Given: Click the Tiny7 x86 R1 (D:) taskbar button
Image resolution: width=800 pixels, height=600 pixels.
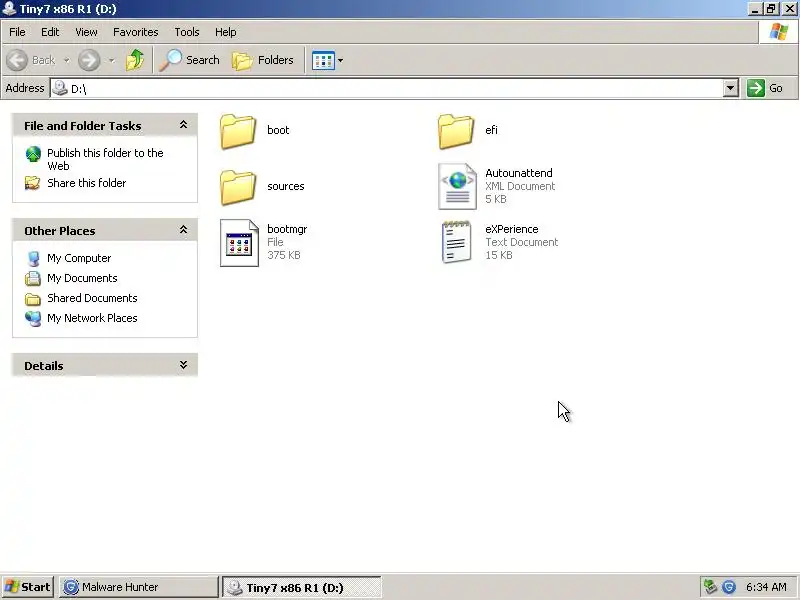Looking at the screenshot, I should point(302,587).
